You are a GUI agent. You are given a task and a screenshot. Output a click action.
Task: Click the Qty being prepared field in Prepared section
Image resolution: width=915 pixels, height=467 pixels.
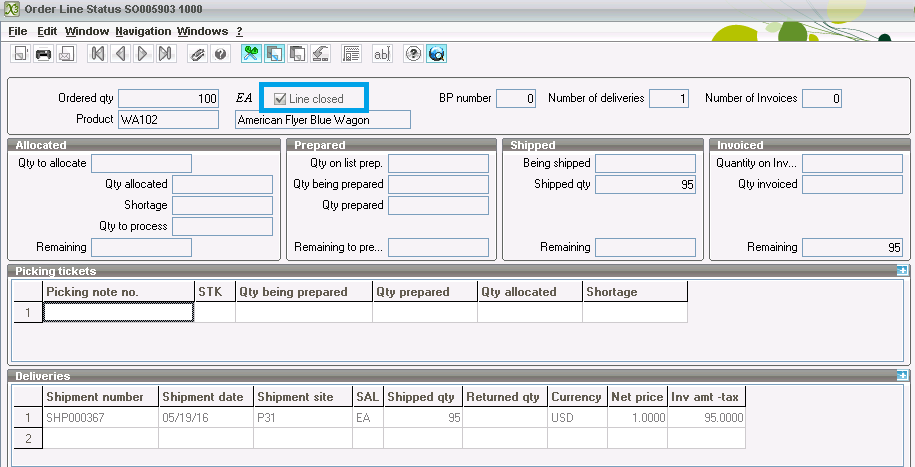click(x=438, y=184)
